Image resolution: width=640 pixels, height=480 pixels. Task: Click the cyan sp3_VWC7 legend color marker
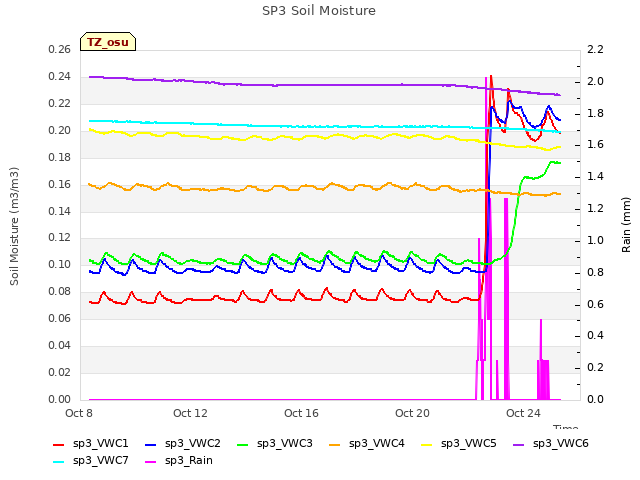tap(59, 462)
